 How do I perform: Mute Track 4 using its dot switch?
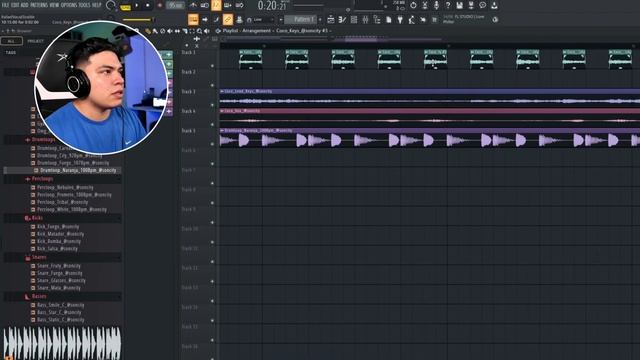click(212, 124)
